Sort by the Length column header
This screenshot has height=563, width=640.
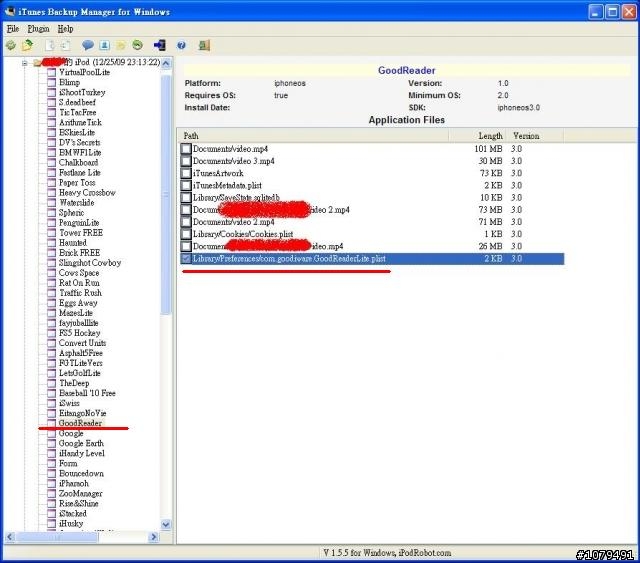point(477,136)
